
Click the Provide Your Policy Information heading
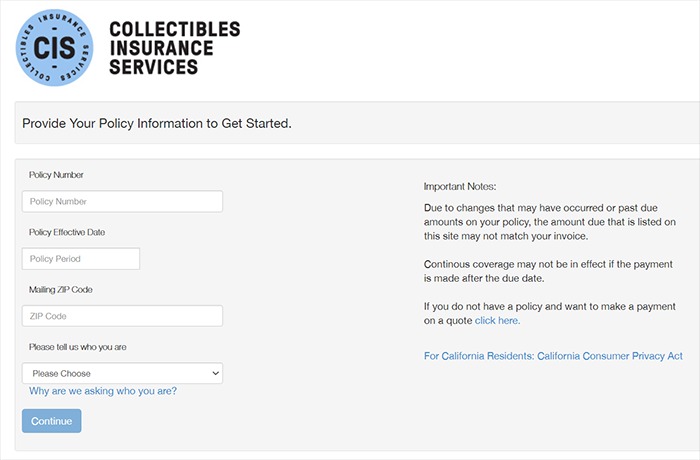click(x=157, y=123)
